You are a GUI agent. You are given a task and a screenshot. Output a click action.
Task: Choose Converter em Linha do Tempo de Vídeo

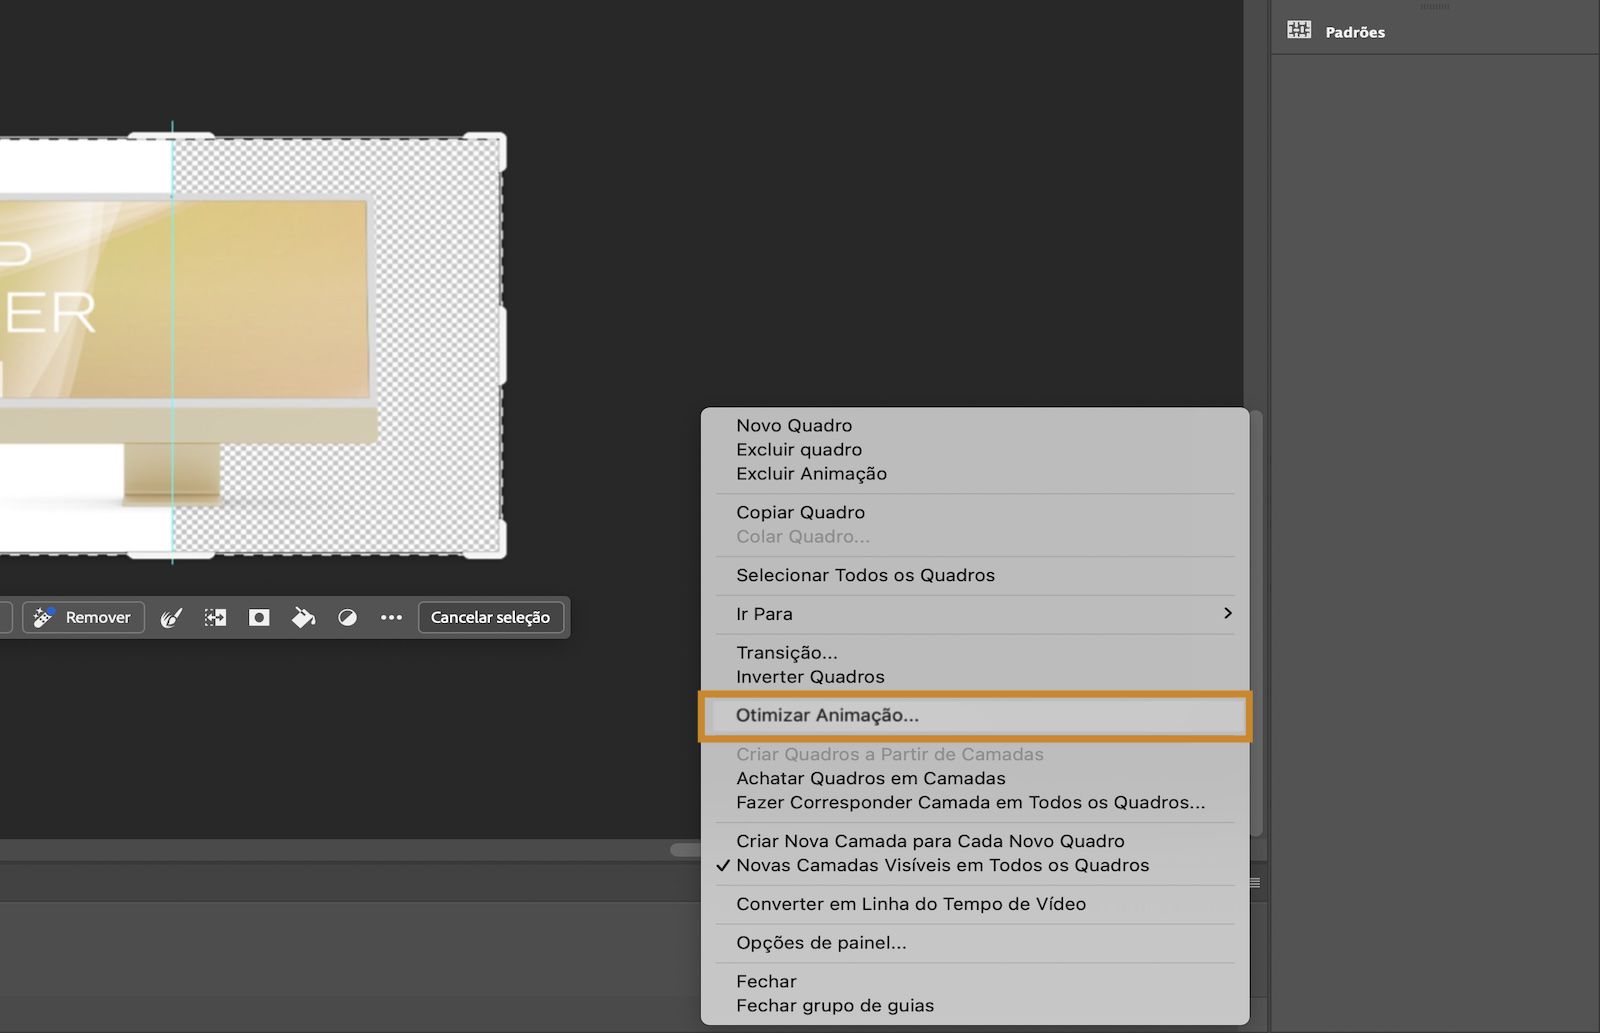coord(910,904)
